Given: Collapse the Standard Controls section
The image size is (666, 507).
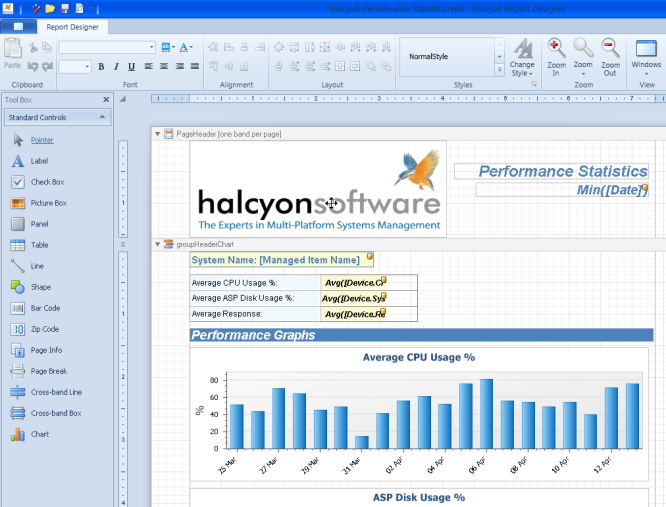Looking at the screenshot, I should click(103, 118).
